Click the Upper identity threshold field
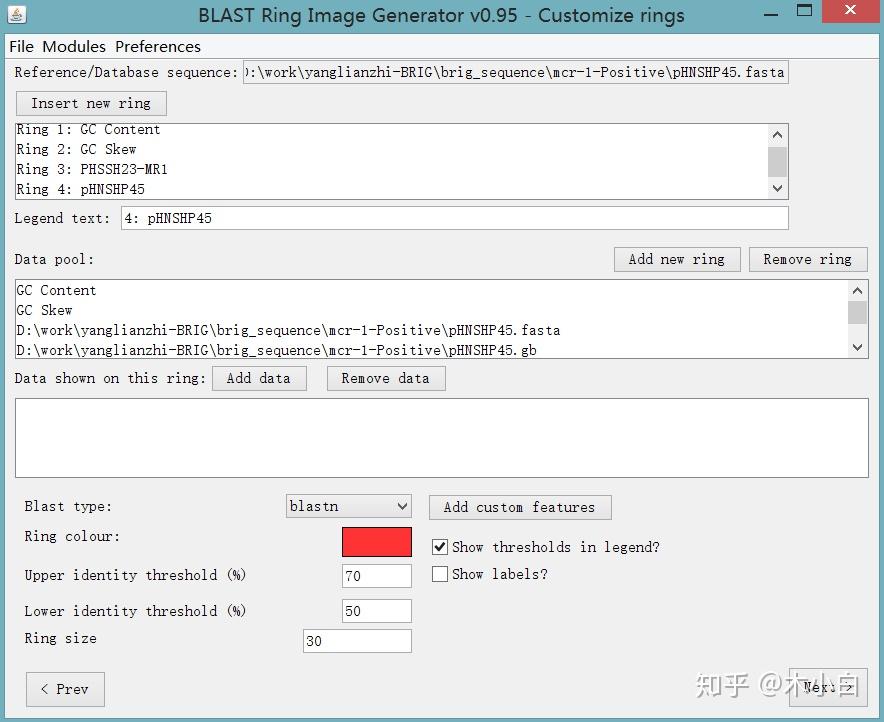The height and width of the screenshot is (722, 884). [377, 576]
